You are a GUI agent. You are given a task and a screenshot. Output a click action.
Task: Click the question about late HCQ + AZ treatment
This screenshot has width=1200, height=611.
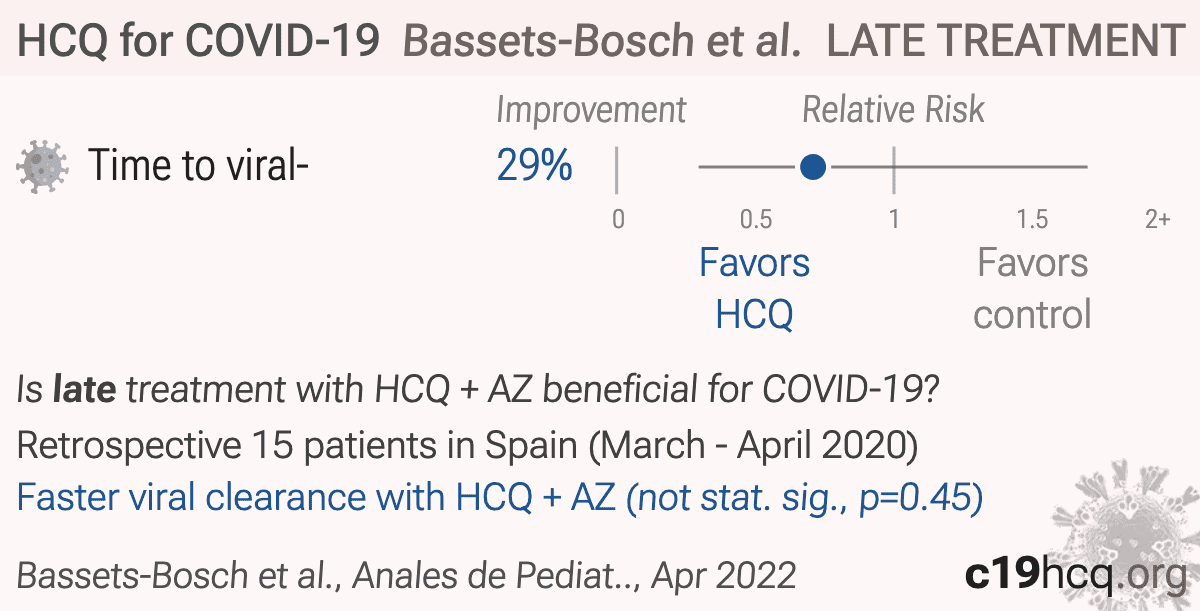coord(477,389)
